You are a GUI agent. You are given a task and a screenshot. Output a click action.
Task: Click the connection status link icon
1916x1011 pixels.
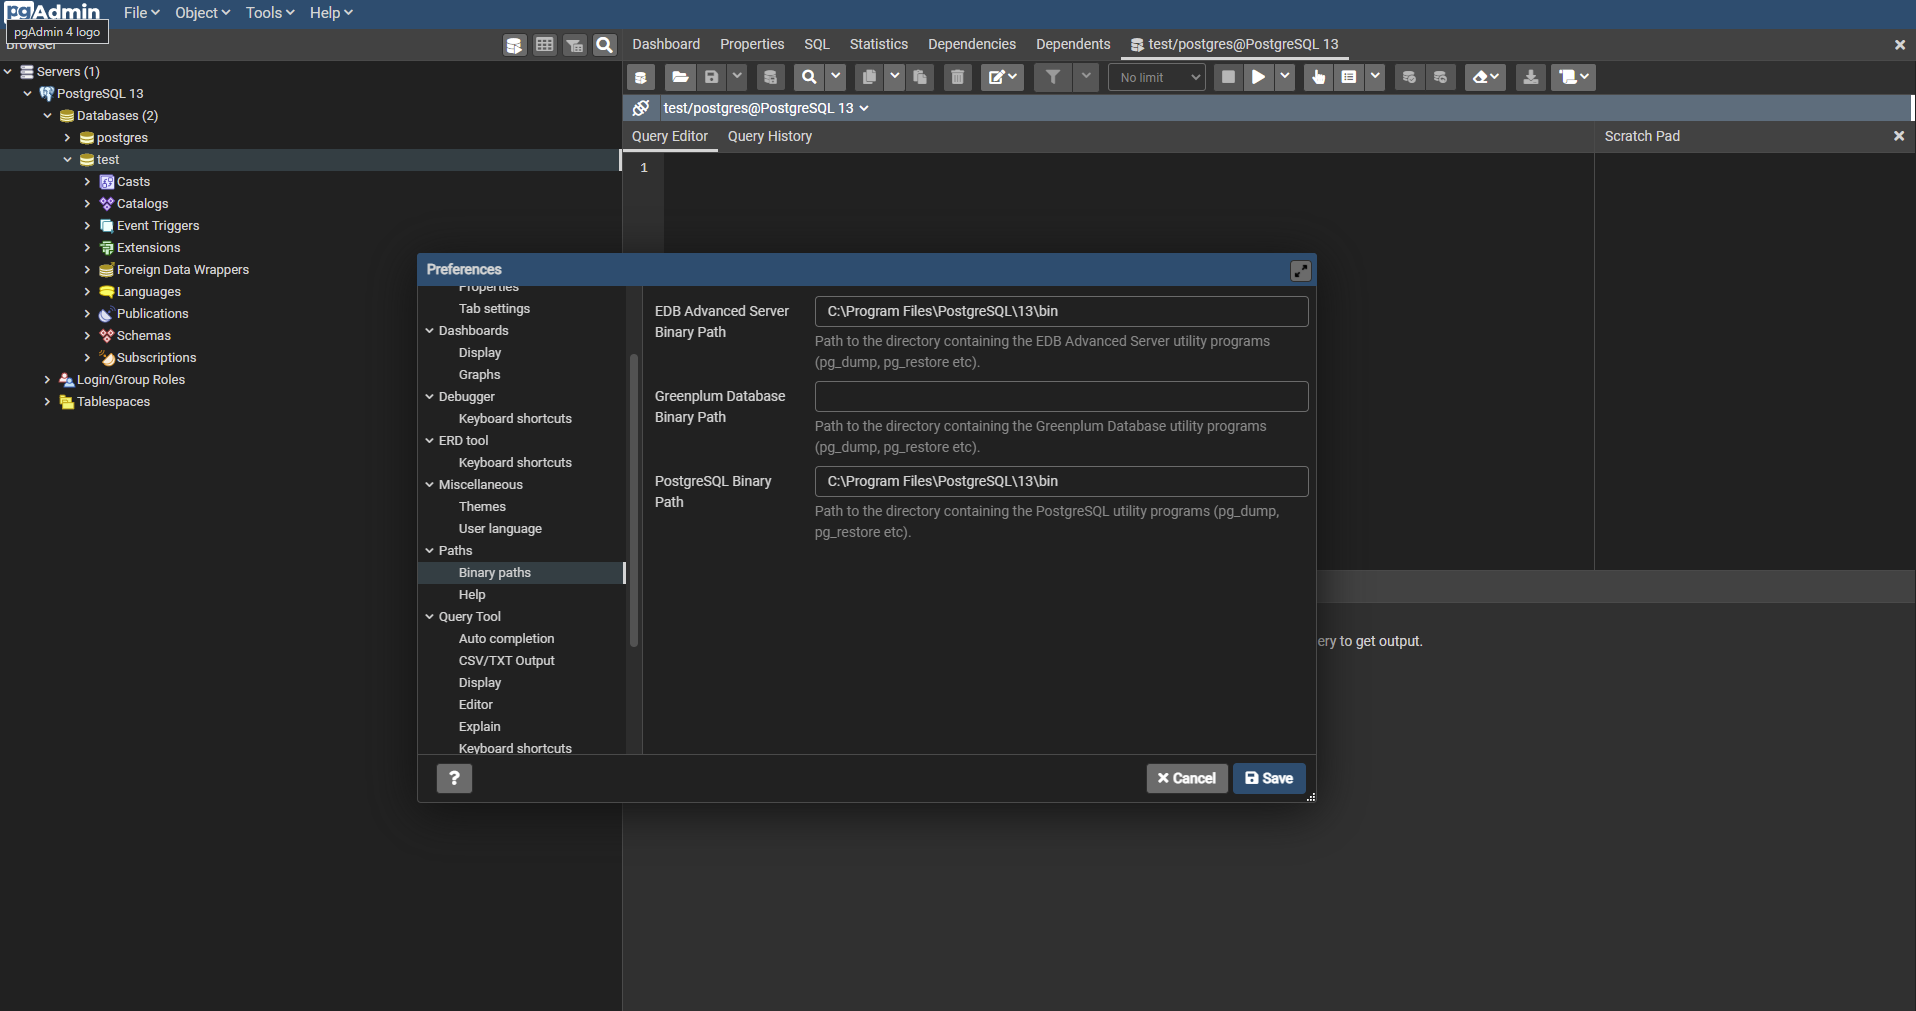click(641, 108)
